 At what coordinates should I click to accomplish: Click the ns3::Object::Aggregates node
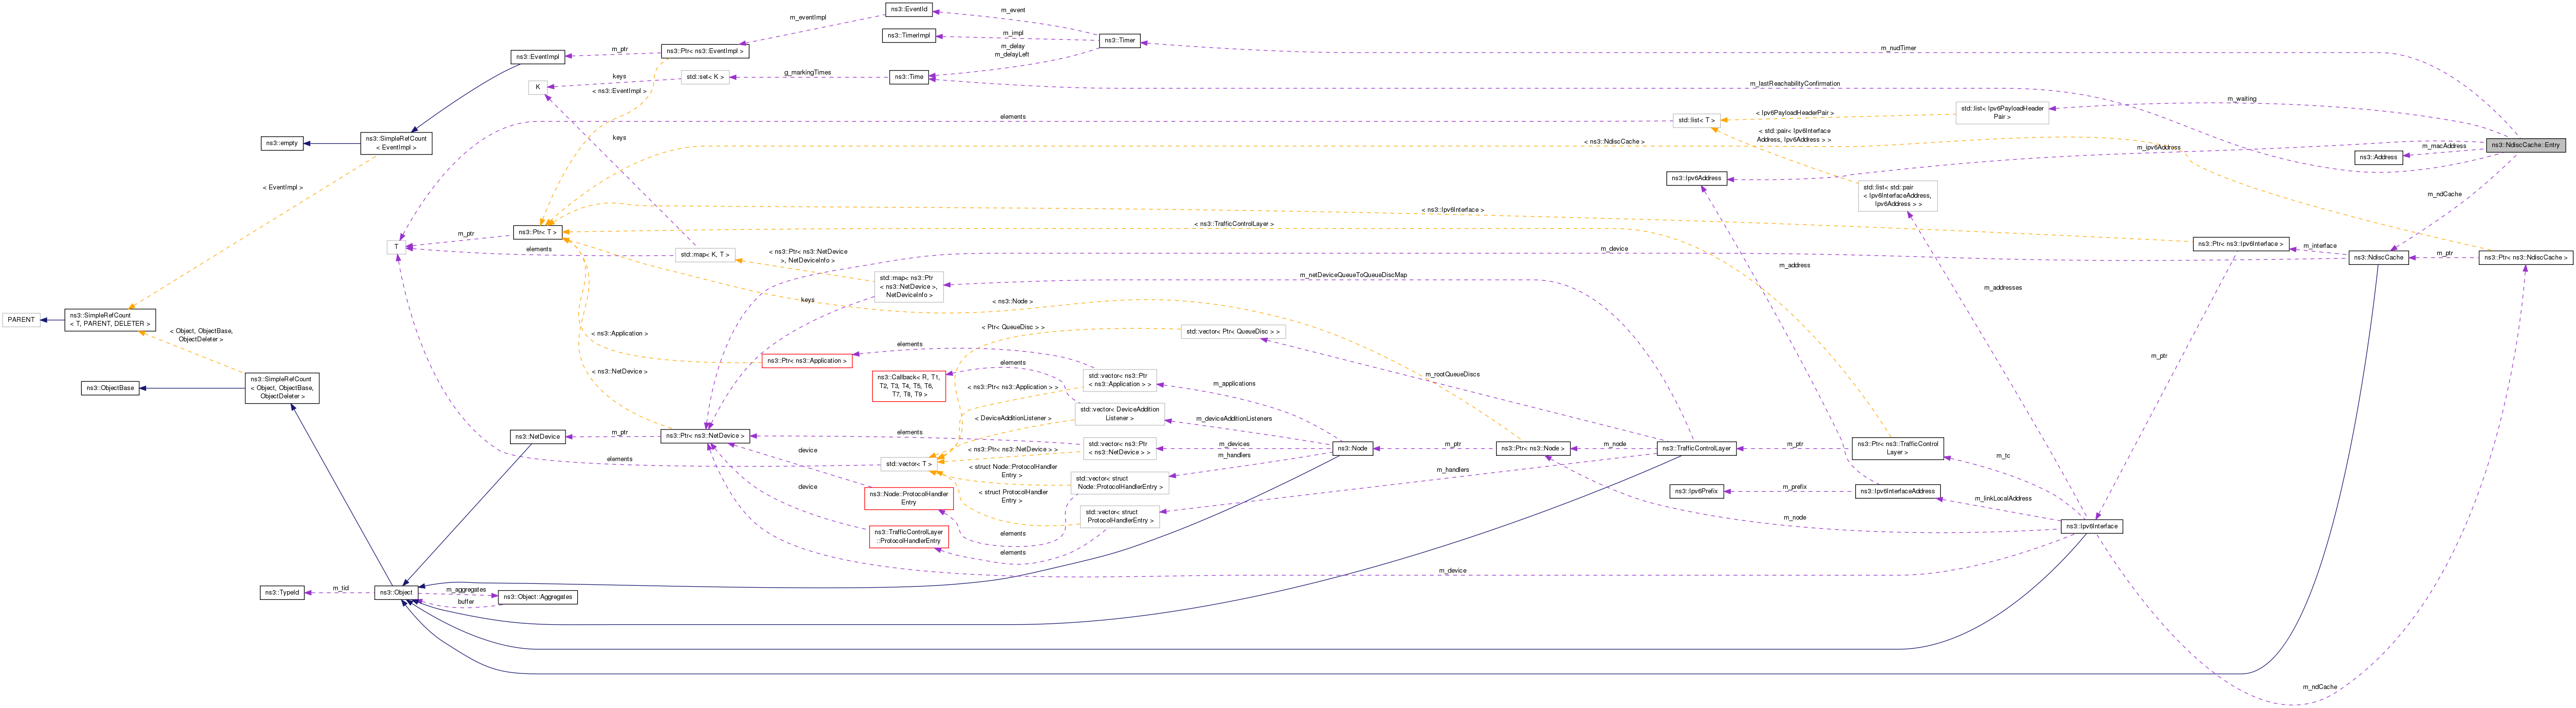537,597
